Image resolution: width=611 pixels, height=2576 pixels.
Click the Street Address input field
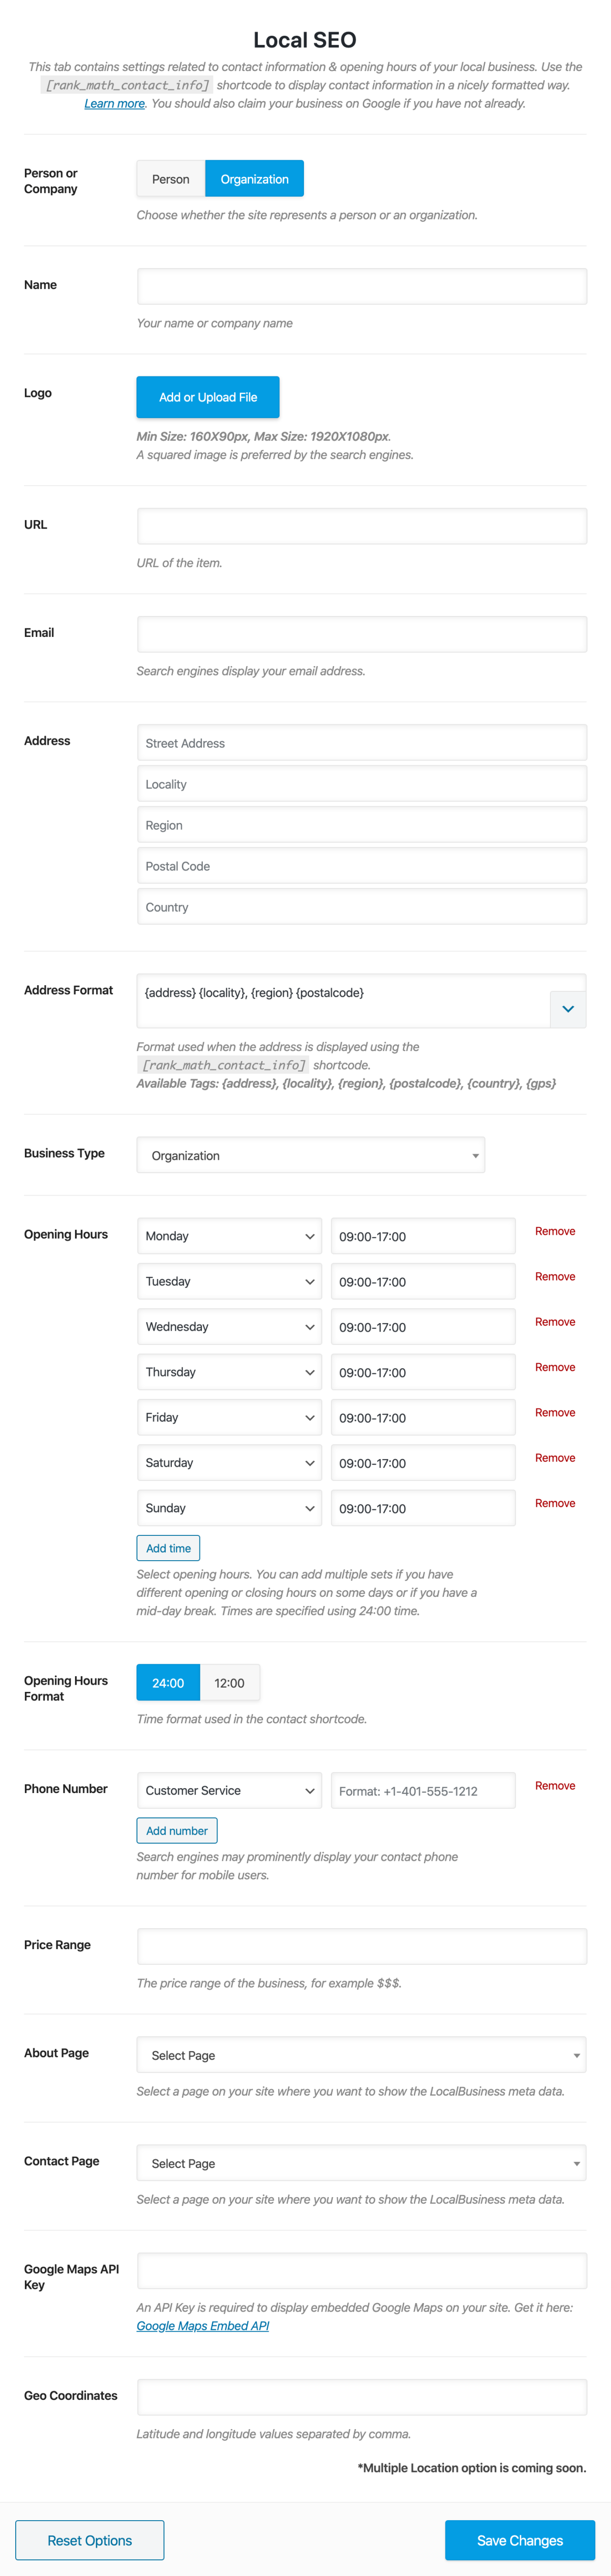[361, 743]
